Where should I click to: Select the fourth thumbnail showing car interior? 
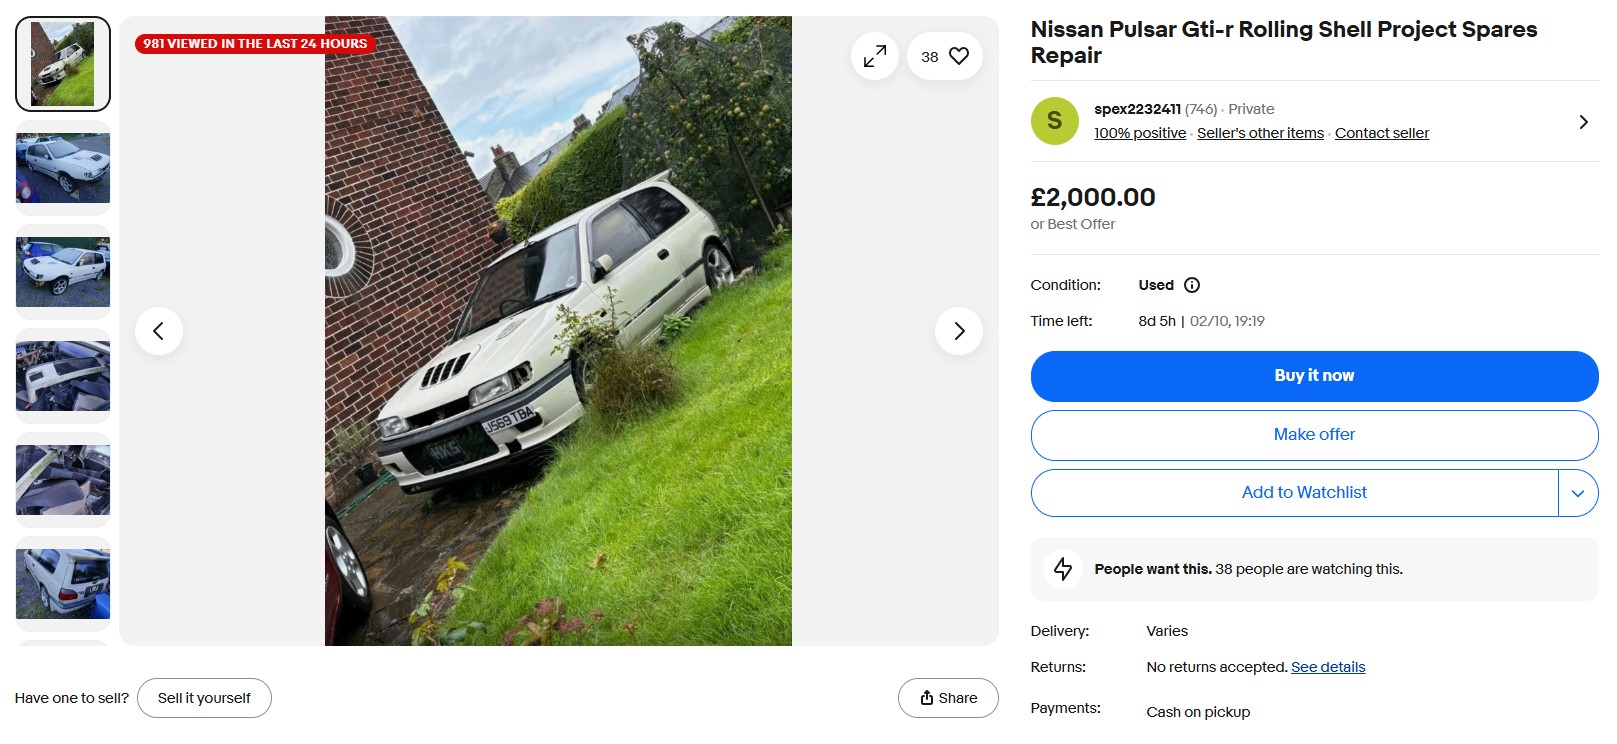point(63,376)
